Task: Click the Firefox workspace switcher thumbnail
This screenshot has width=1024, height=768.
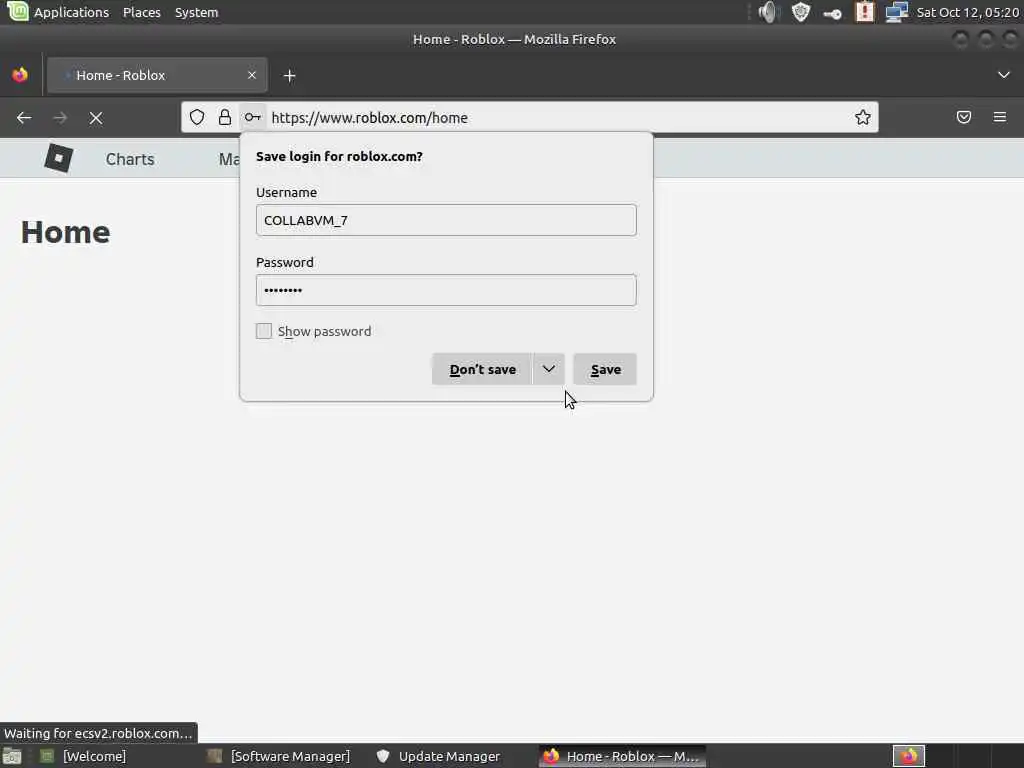Action: pos(909,756)
